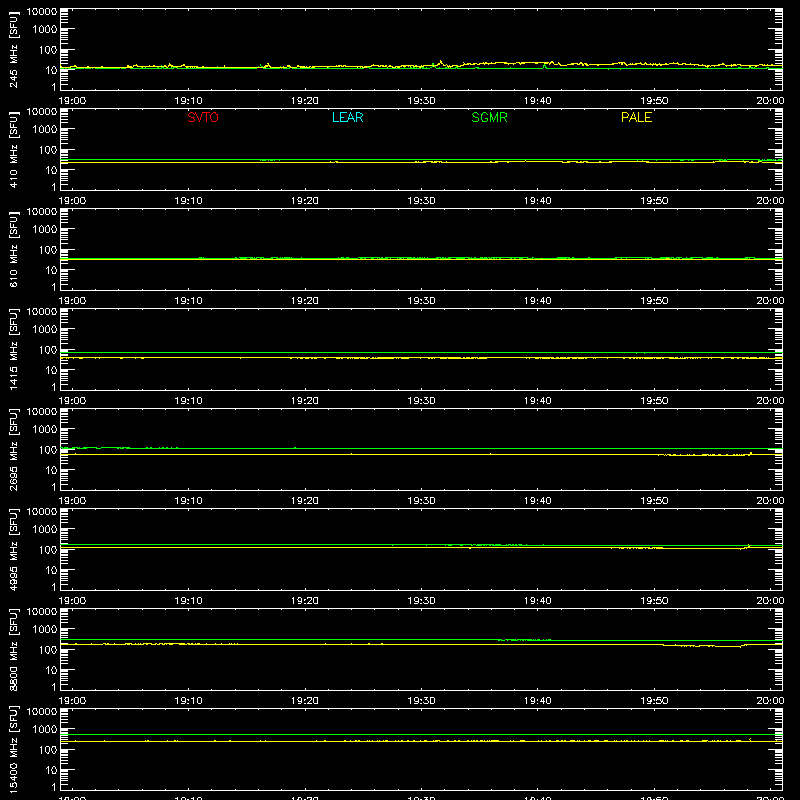Click 19:10 tick label under 2695 MHz plot
800x800 pixels.
point(189,501)
